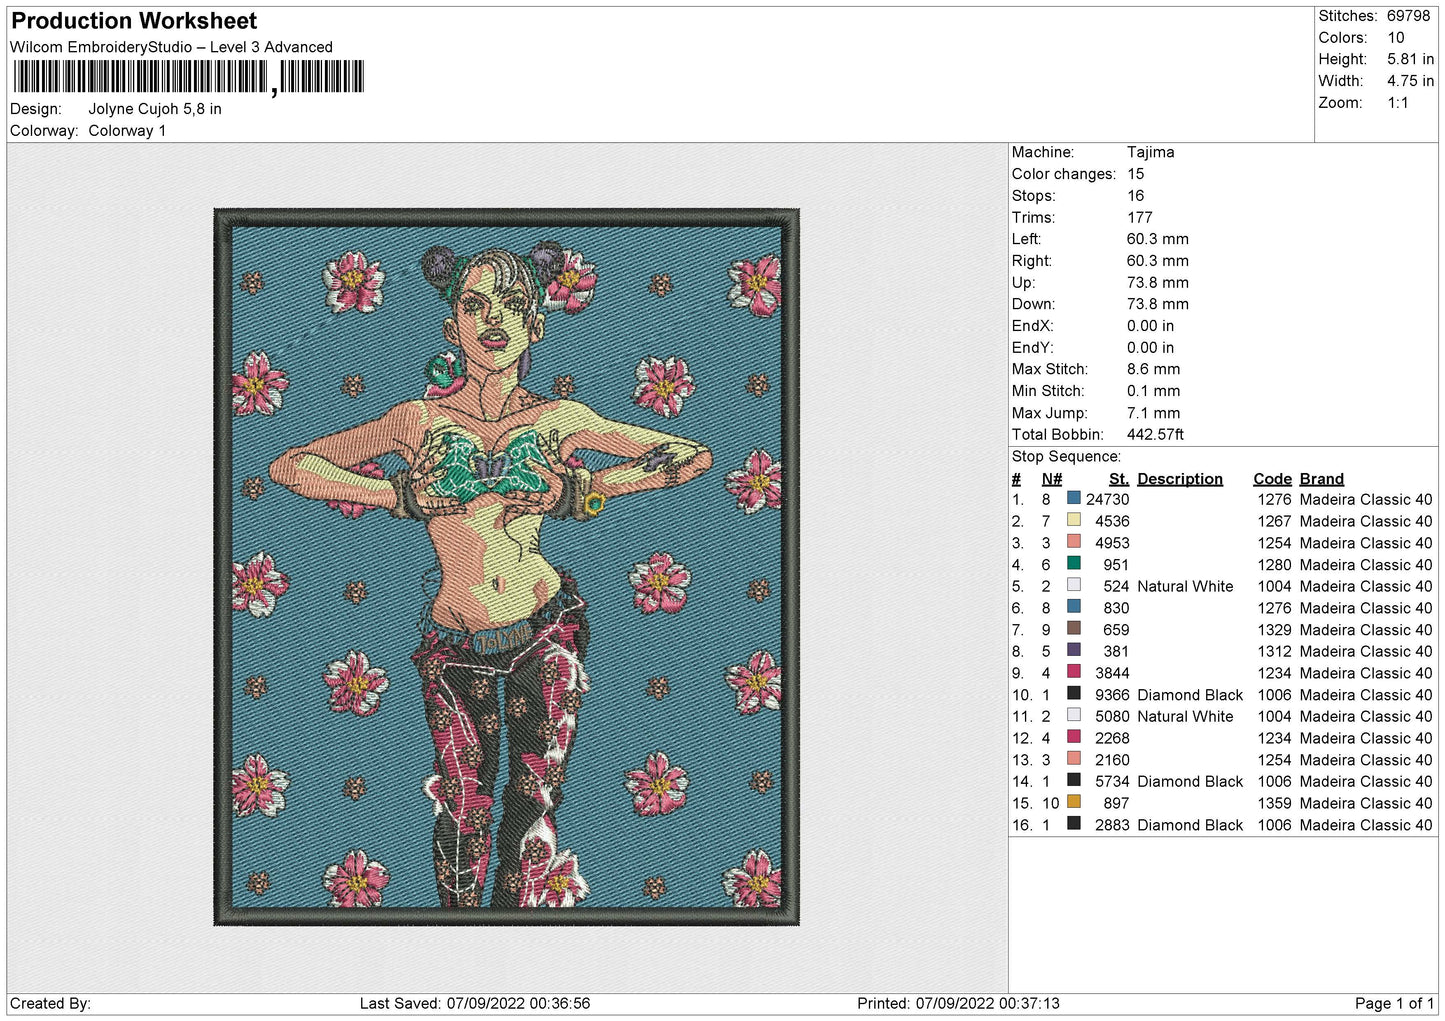Click the Trims value 177
The height and width of the screenshot is (1021, 1445).
coord(1139,218)
